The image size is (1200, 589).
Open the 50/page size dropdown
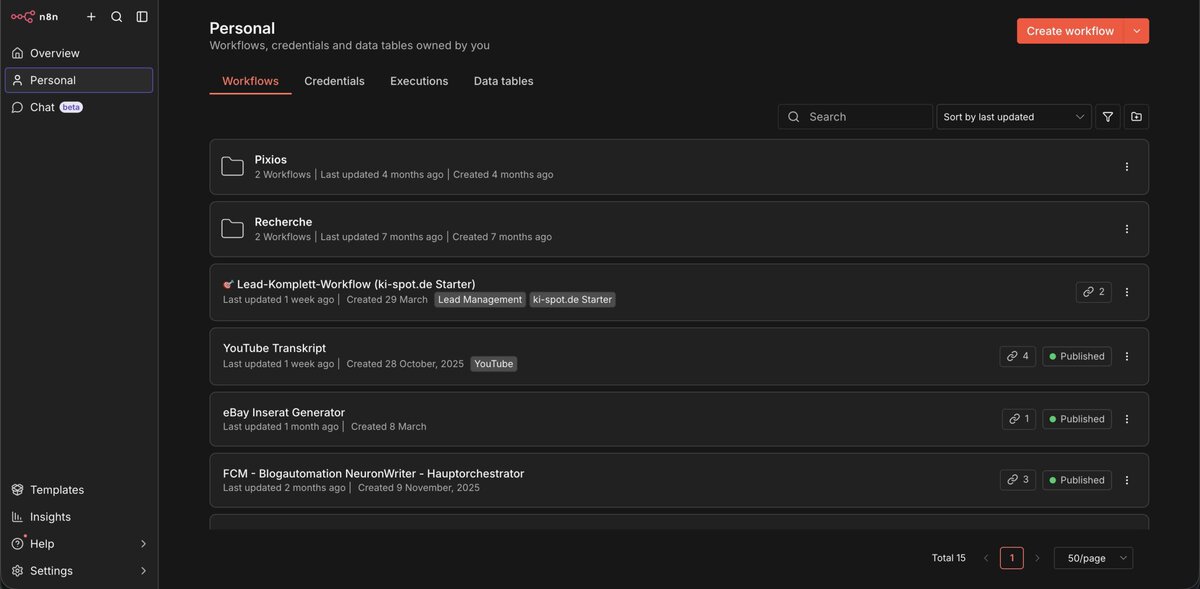tap(1093, 558)
